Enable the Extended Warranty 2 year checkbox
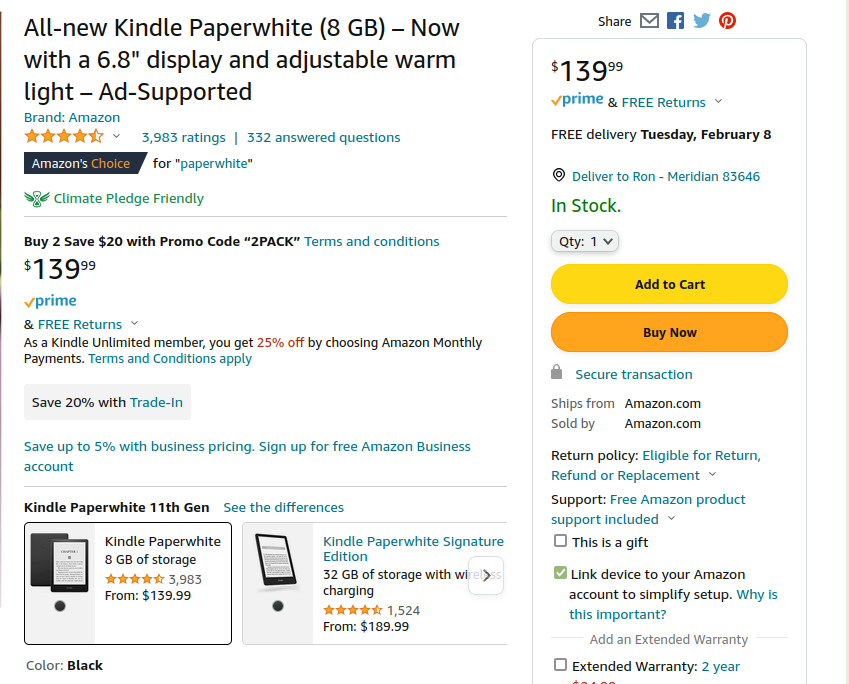849x684 pixels. point(560,665)
